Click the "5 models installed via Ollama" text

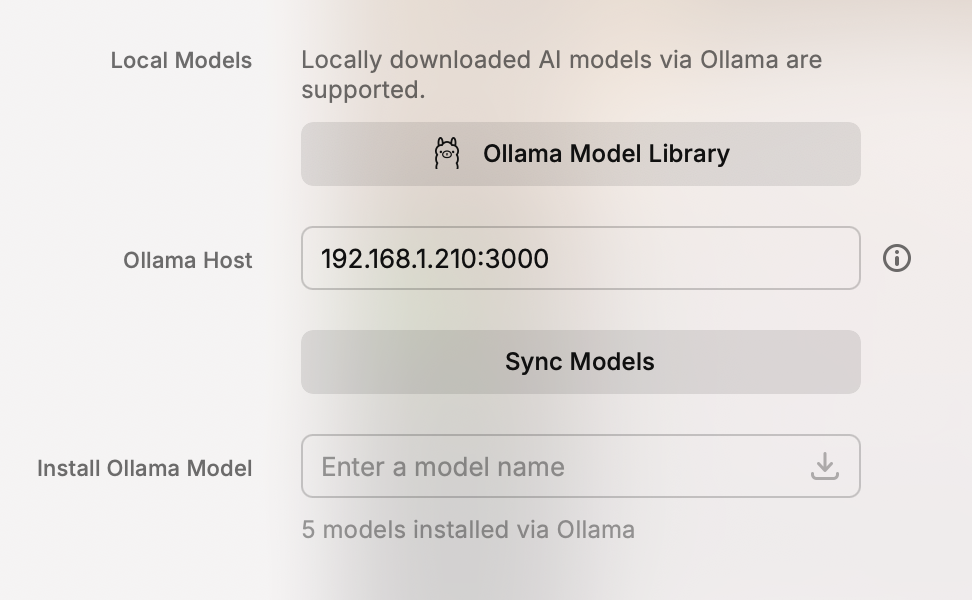[468, 530]
